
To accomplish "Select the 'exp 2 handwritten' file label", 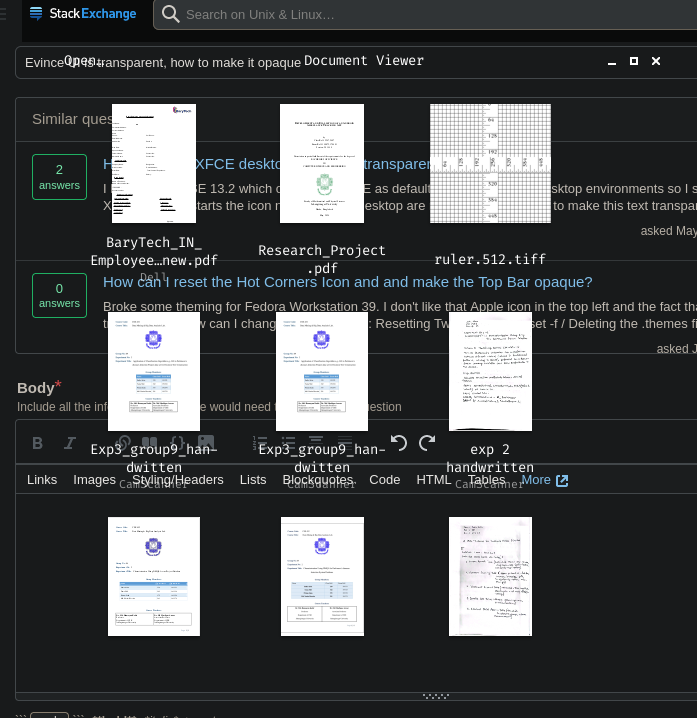I will pos(490,458).
